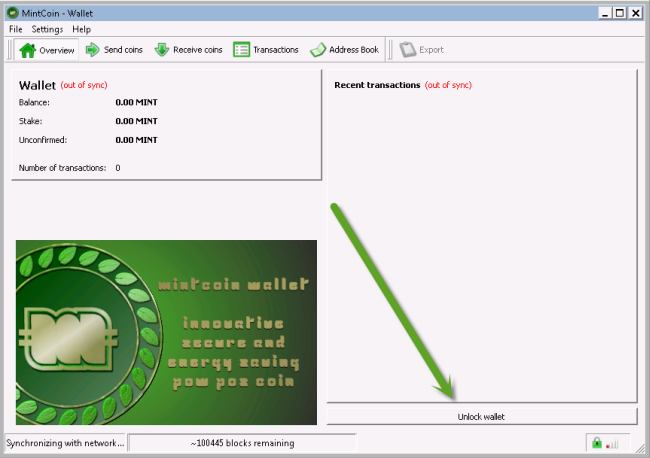Screen dimensions: 650x458
Task: Maximize the MintCoin window
Action: click(620, 13)
